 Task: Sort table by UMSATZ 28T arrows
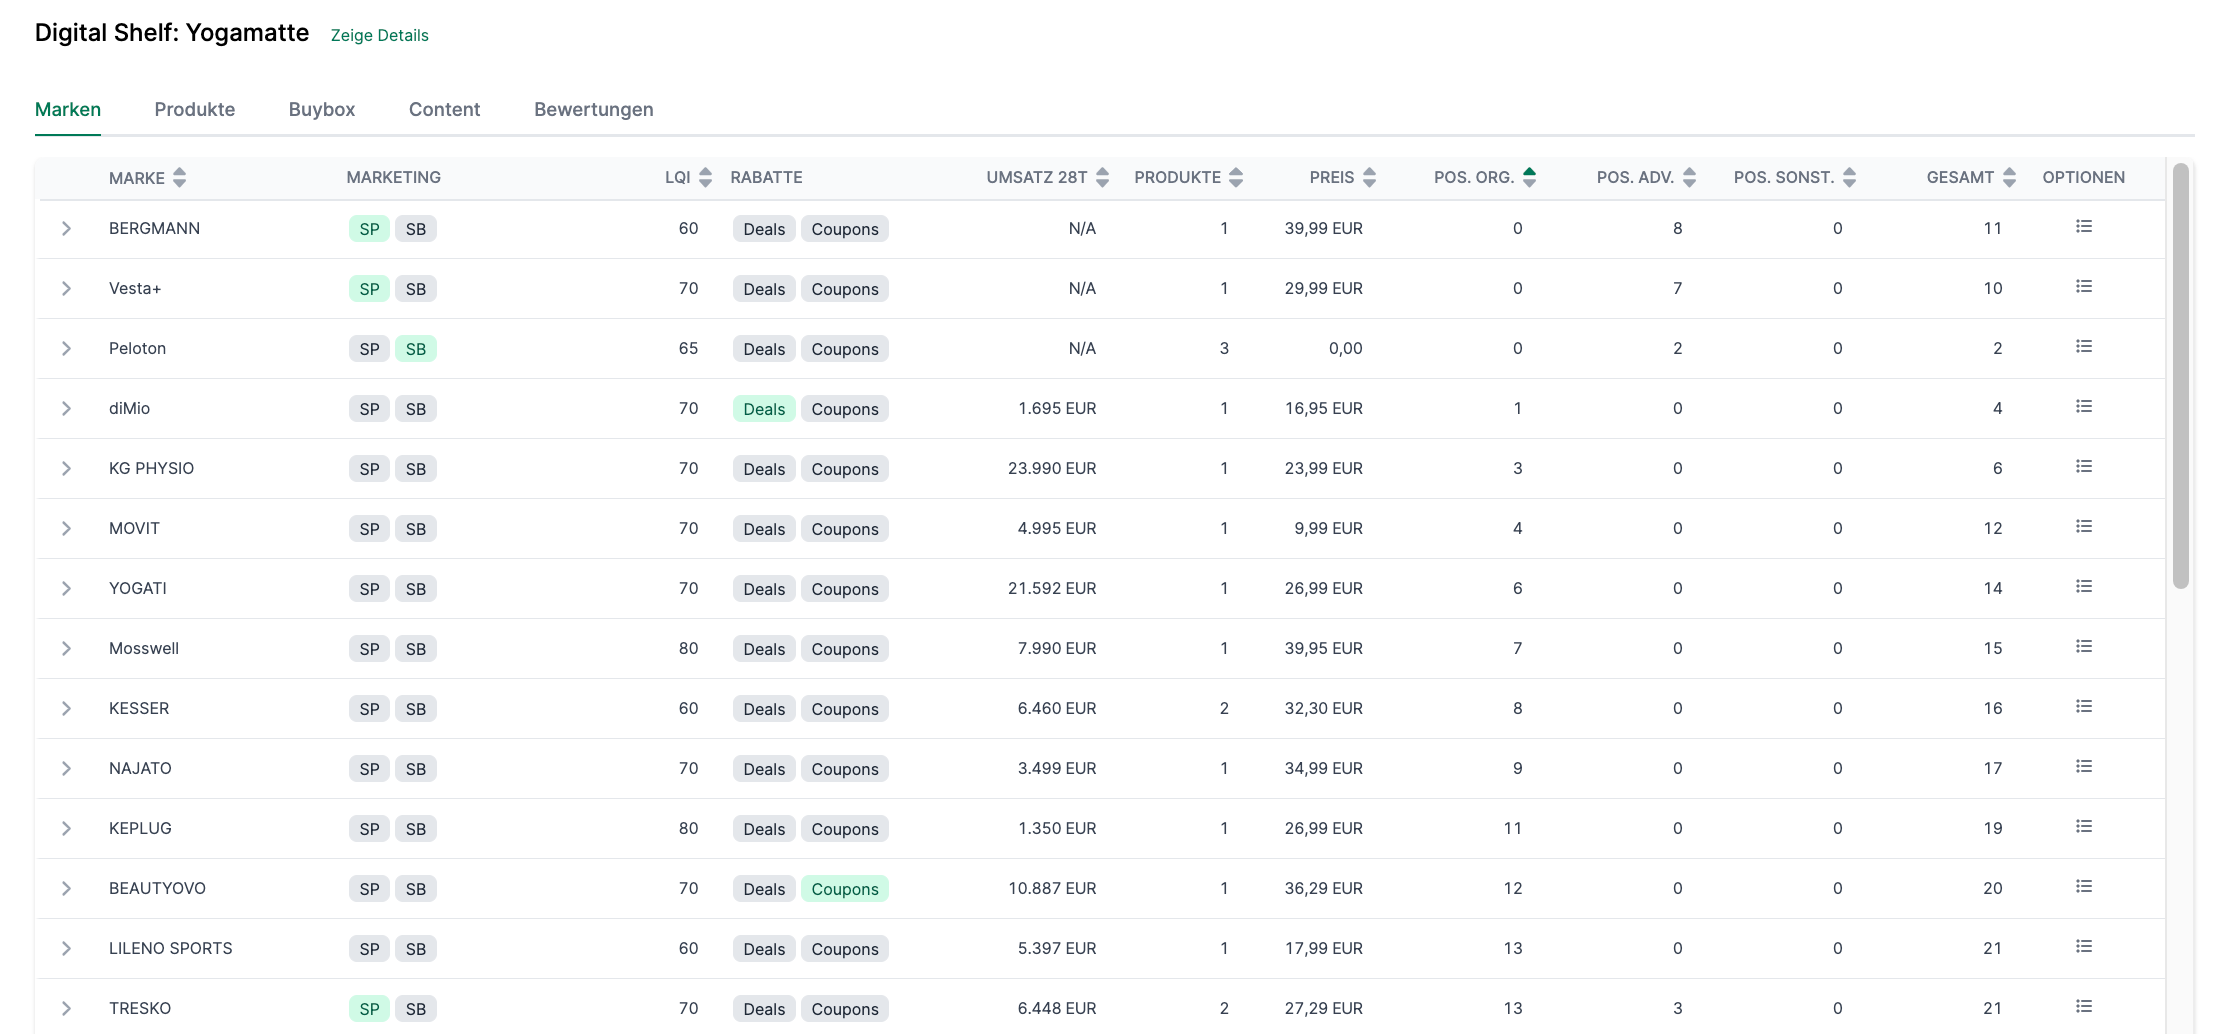(1102, 177)
